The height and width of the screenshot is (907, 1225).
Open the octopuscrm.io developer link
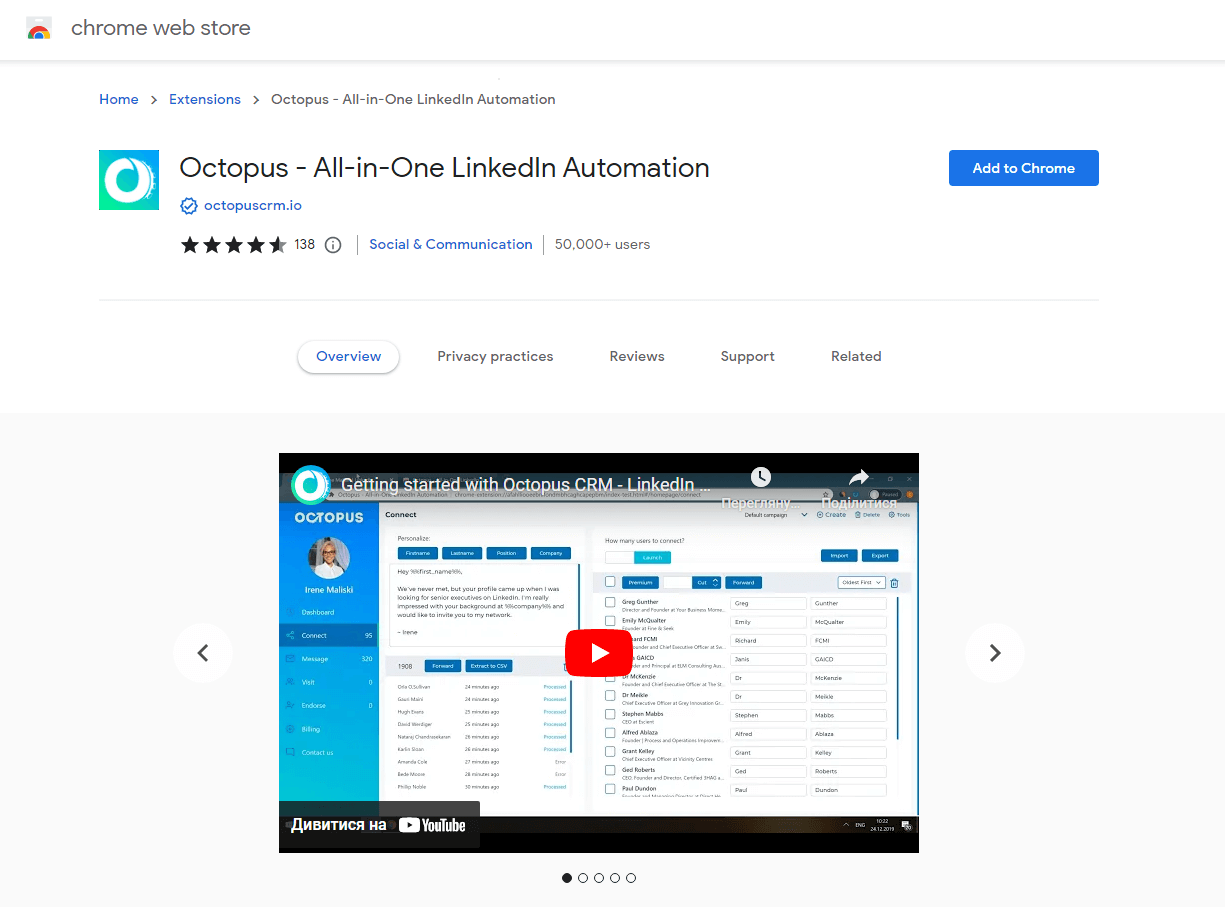[251, 205]
